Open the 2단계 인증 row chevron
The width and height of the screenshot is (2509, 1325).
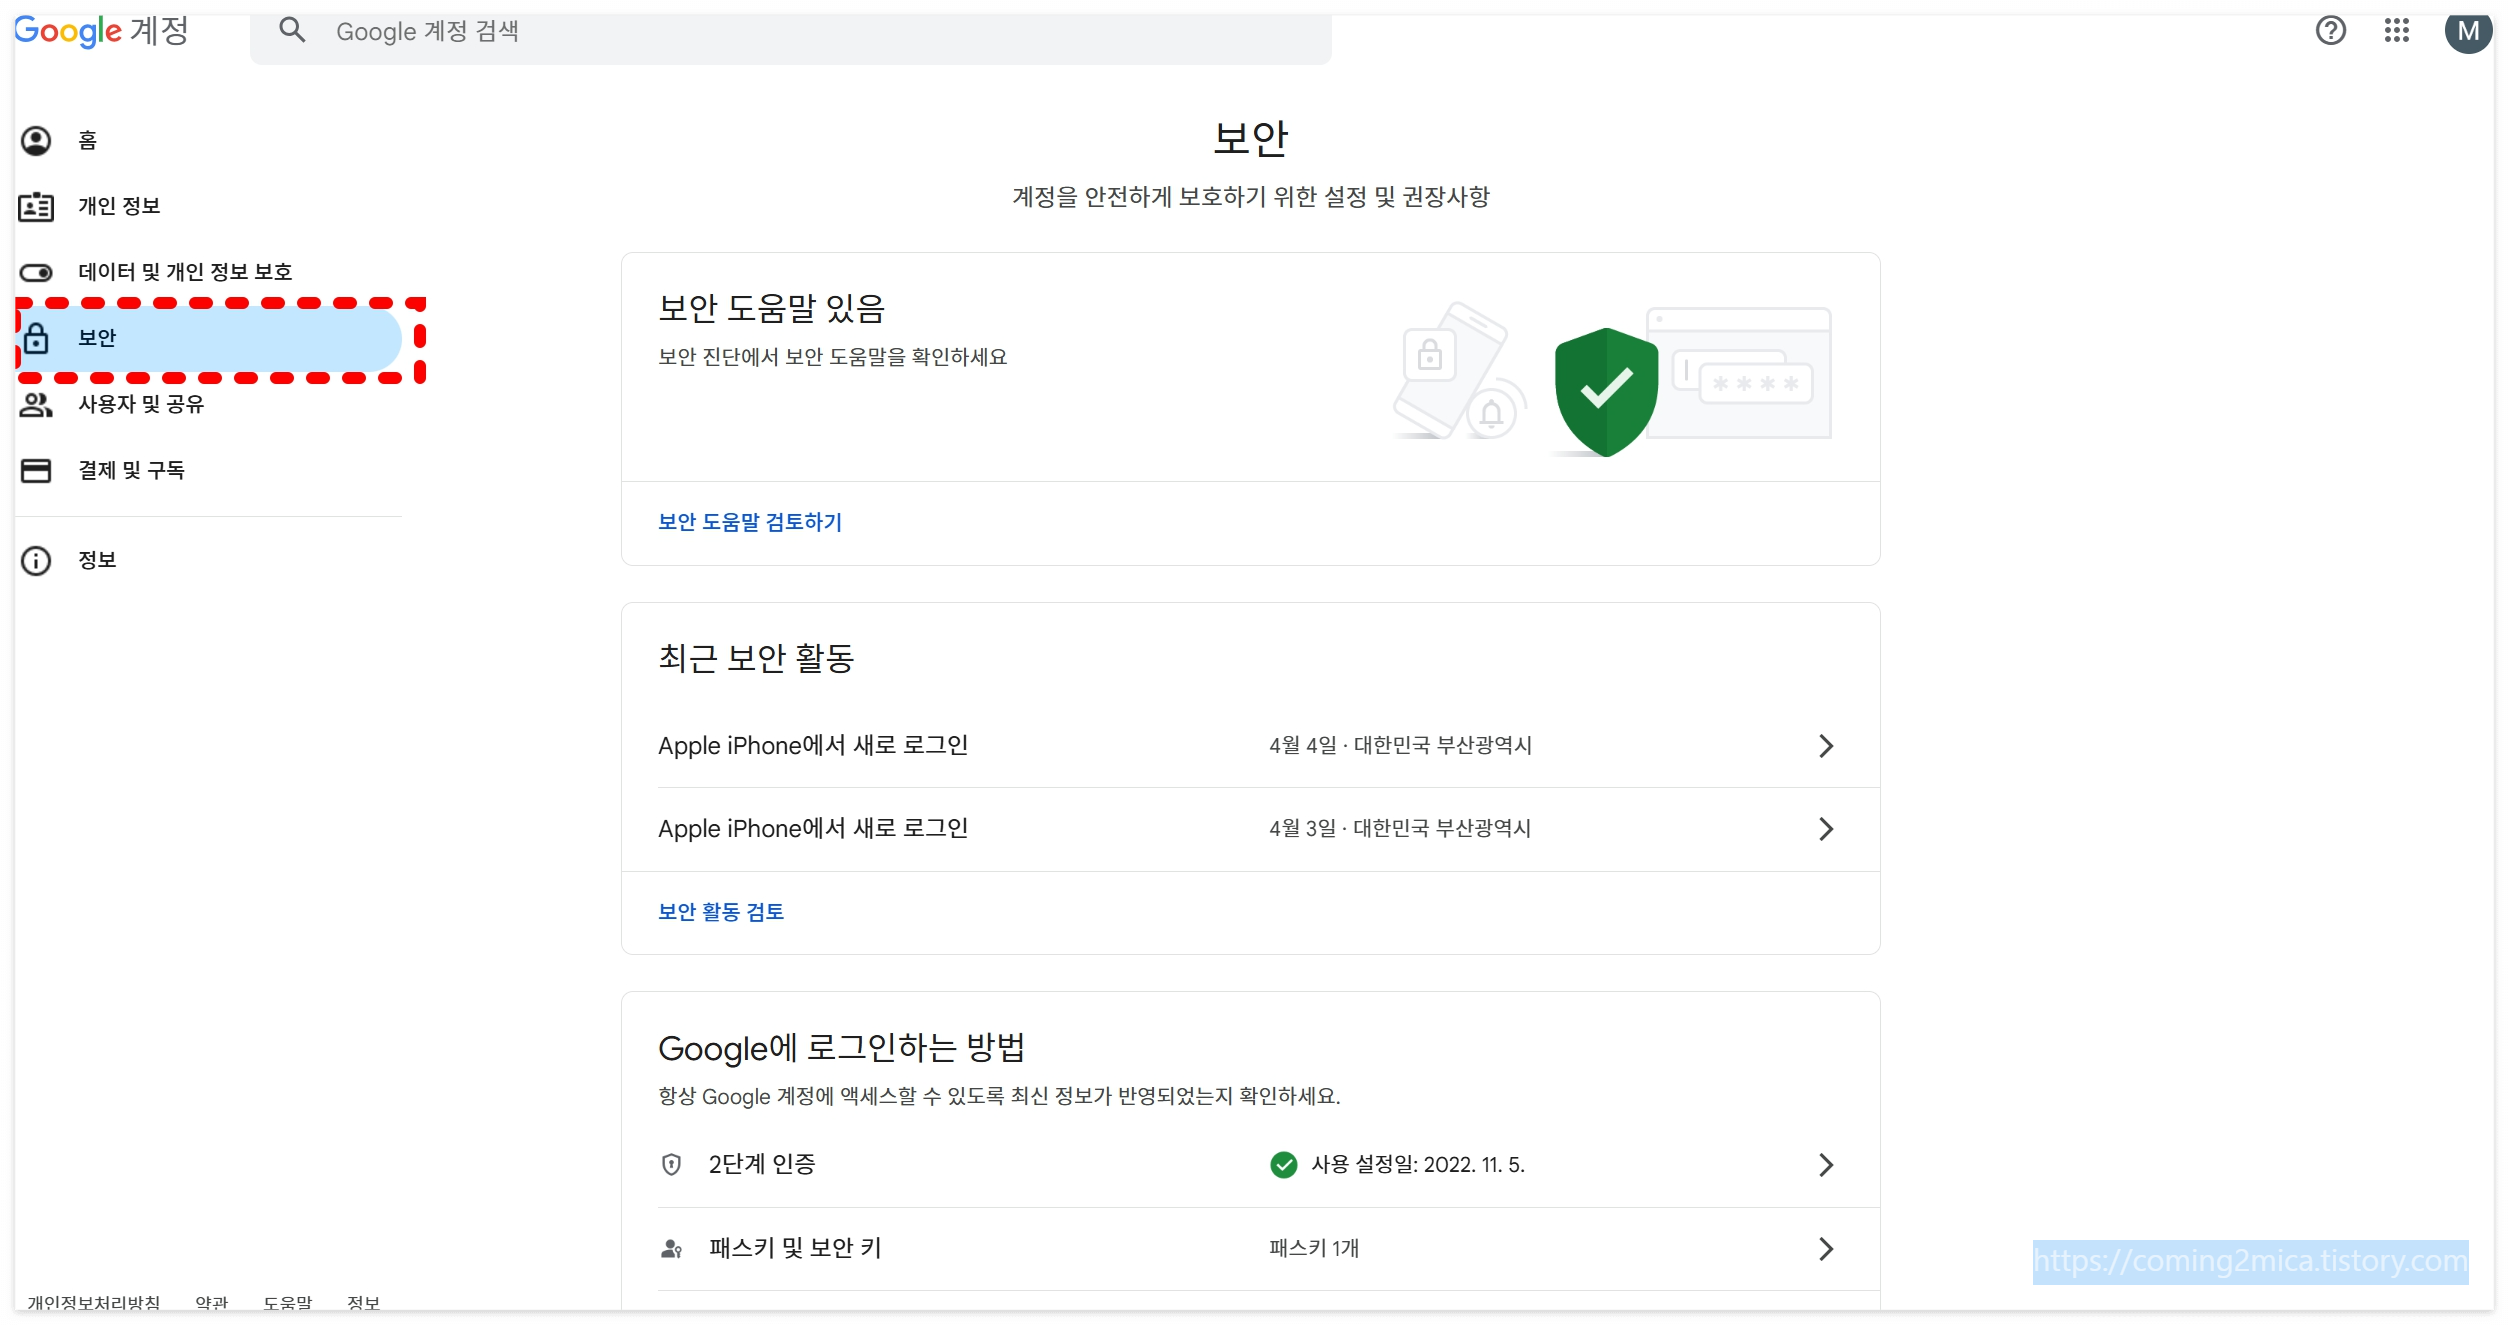(x=1825, y=1165)
